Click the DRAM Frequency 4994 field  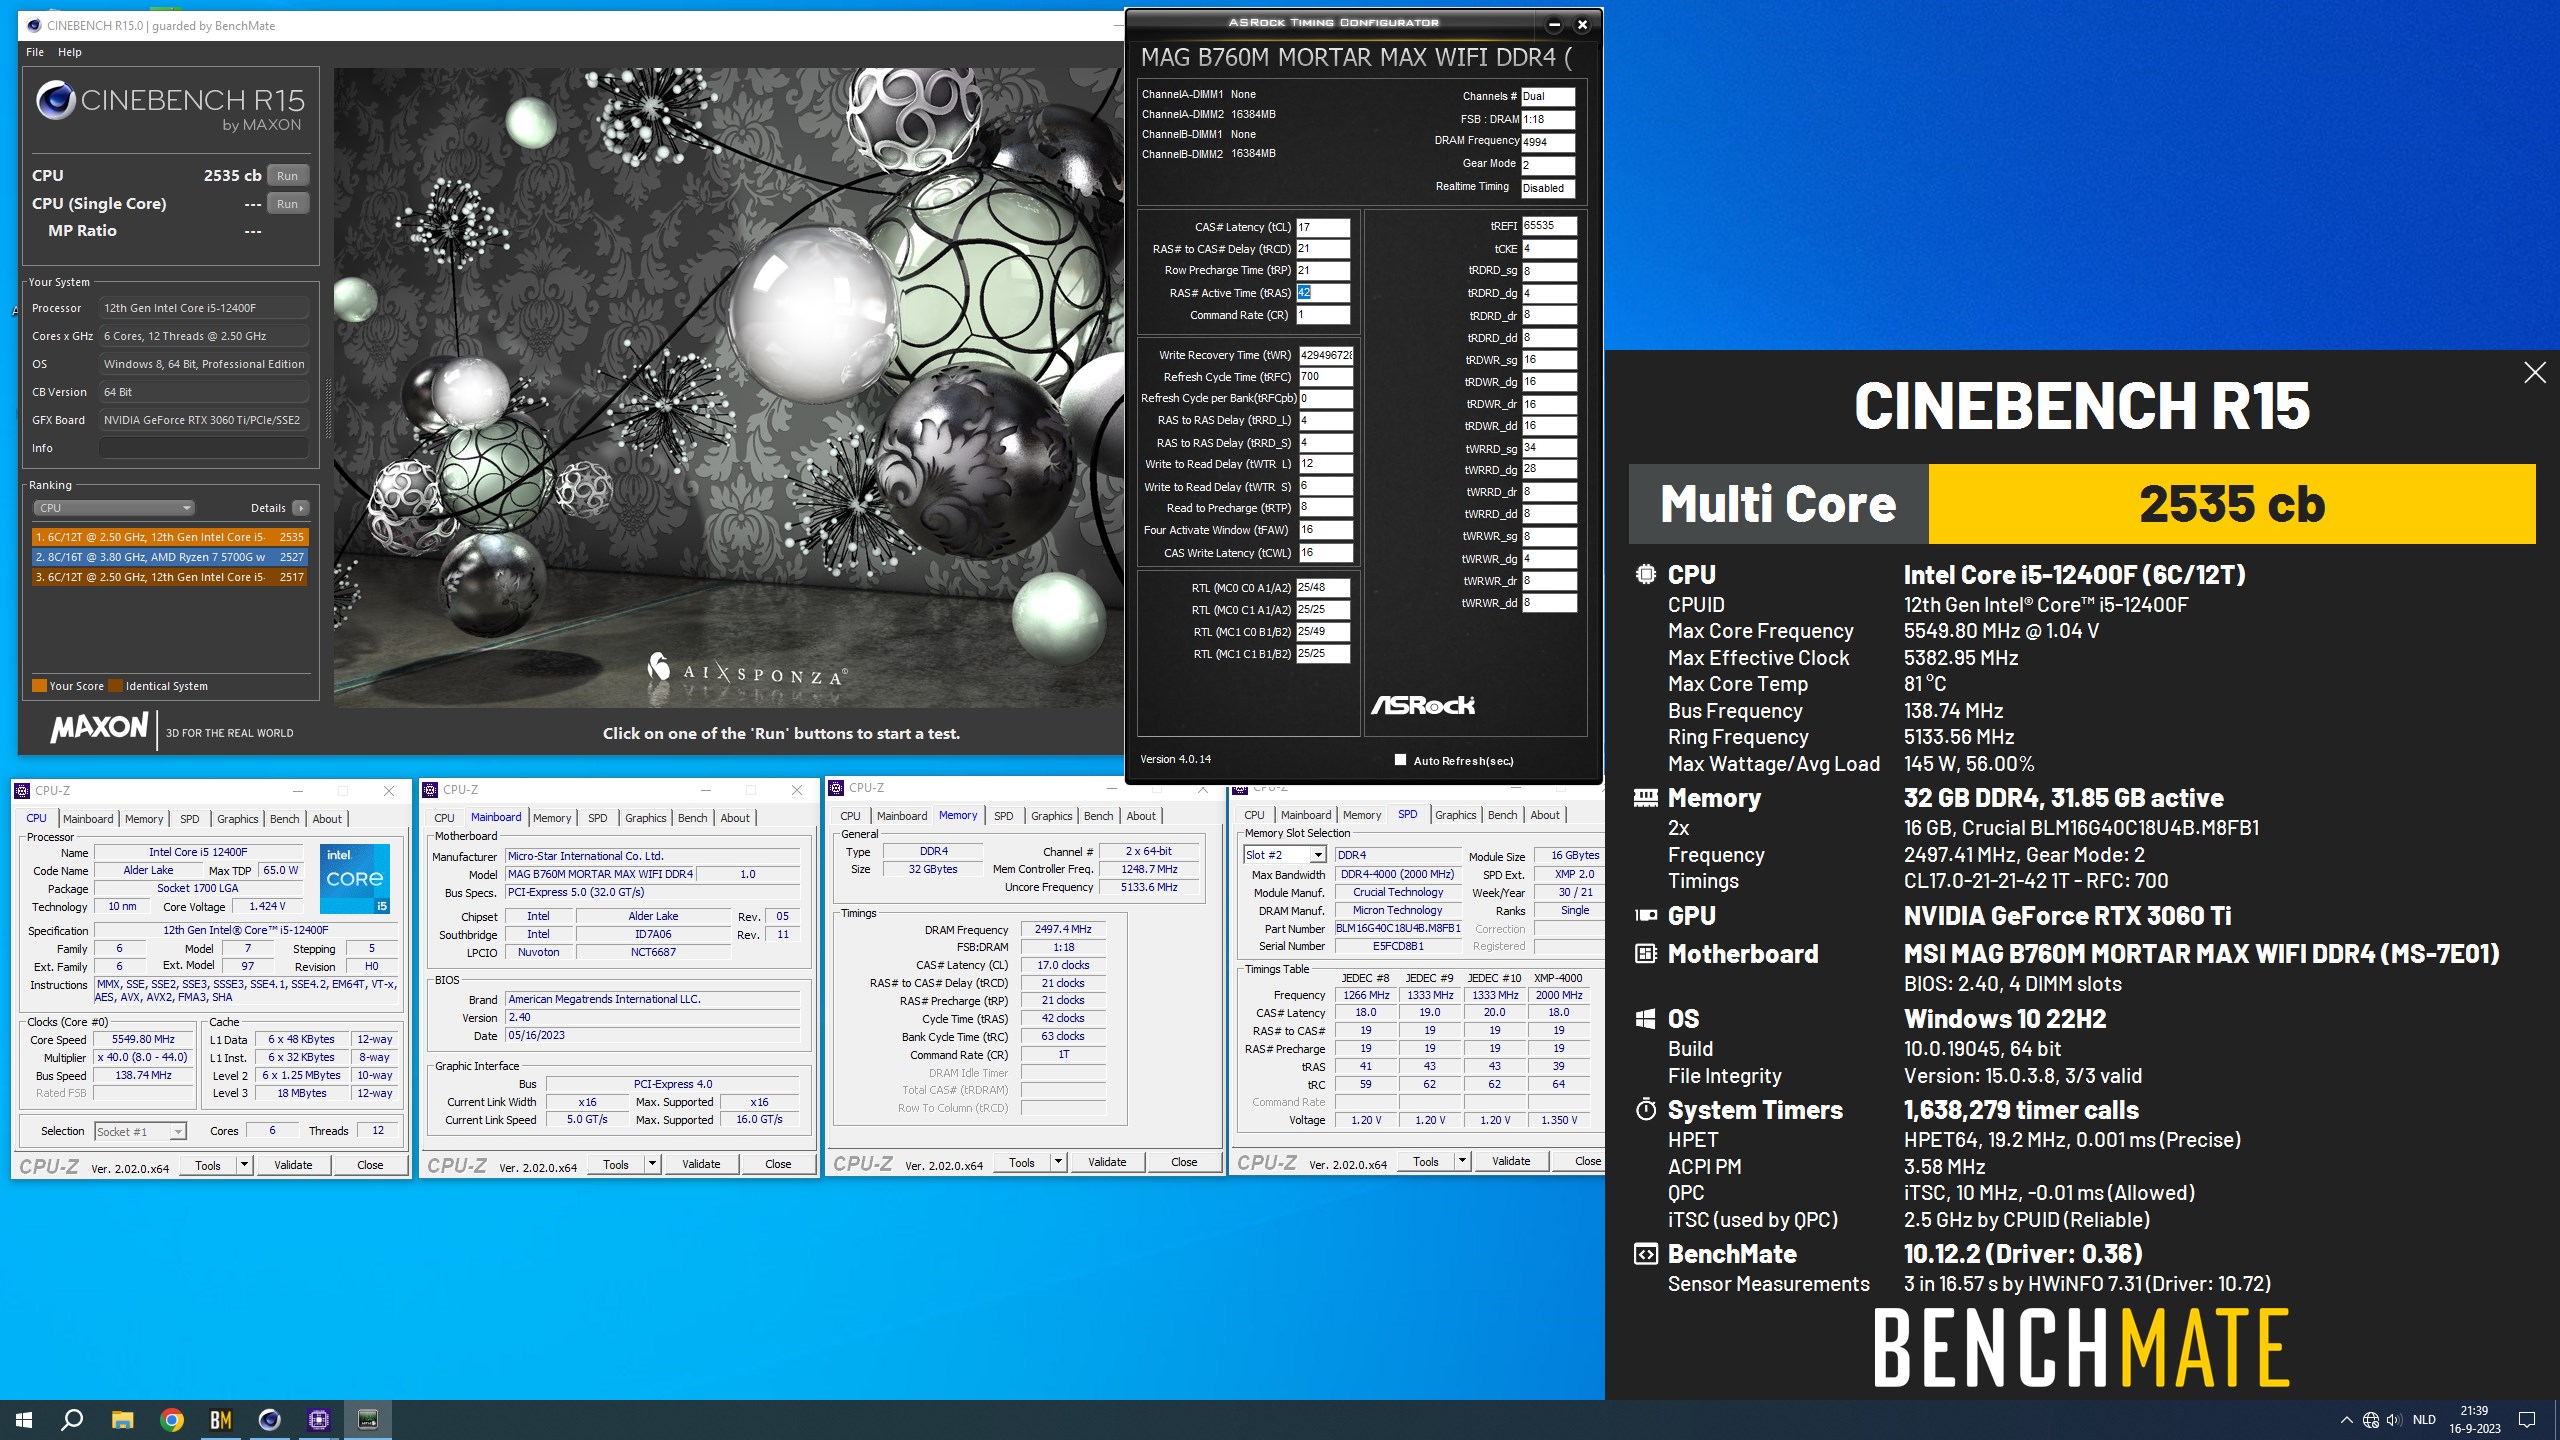click(x=1548, y=142)
